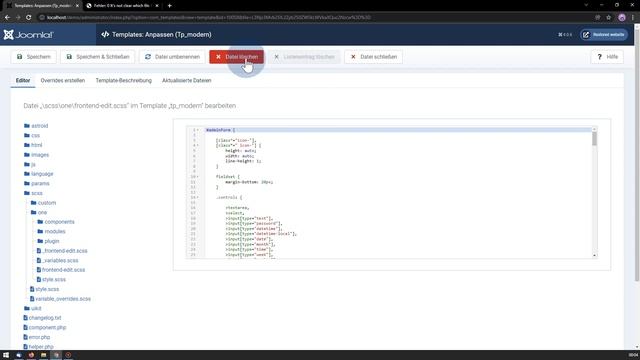640x360 pixels.
Task: Open helper.php file
Action: point(38,347)
